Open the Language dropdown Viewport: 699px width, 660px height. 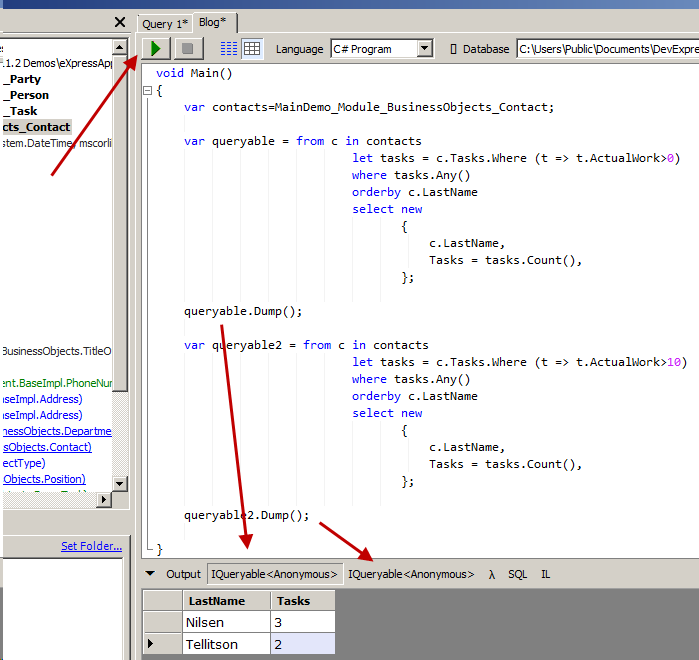pos(424,48)
